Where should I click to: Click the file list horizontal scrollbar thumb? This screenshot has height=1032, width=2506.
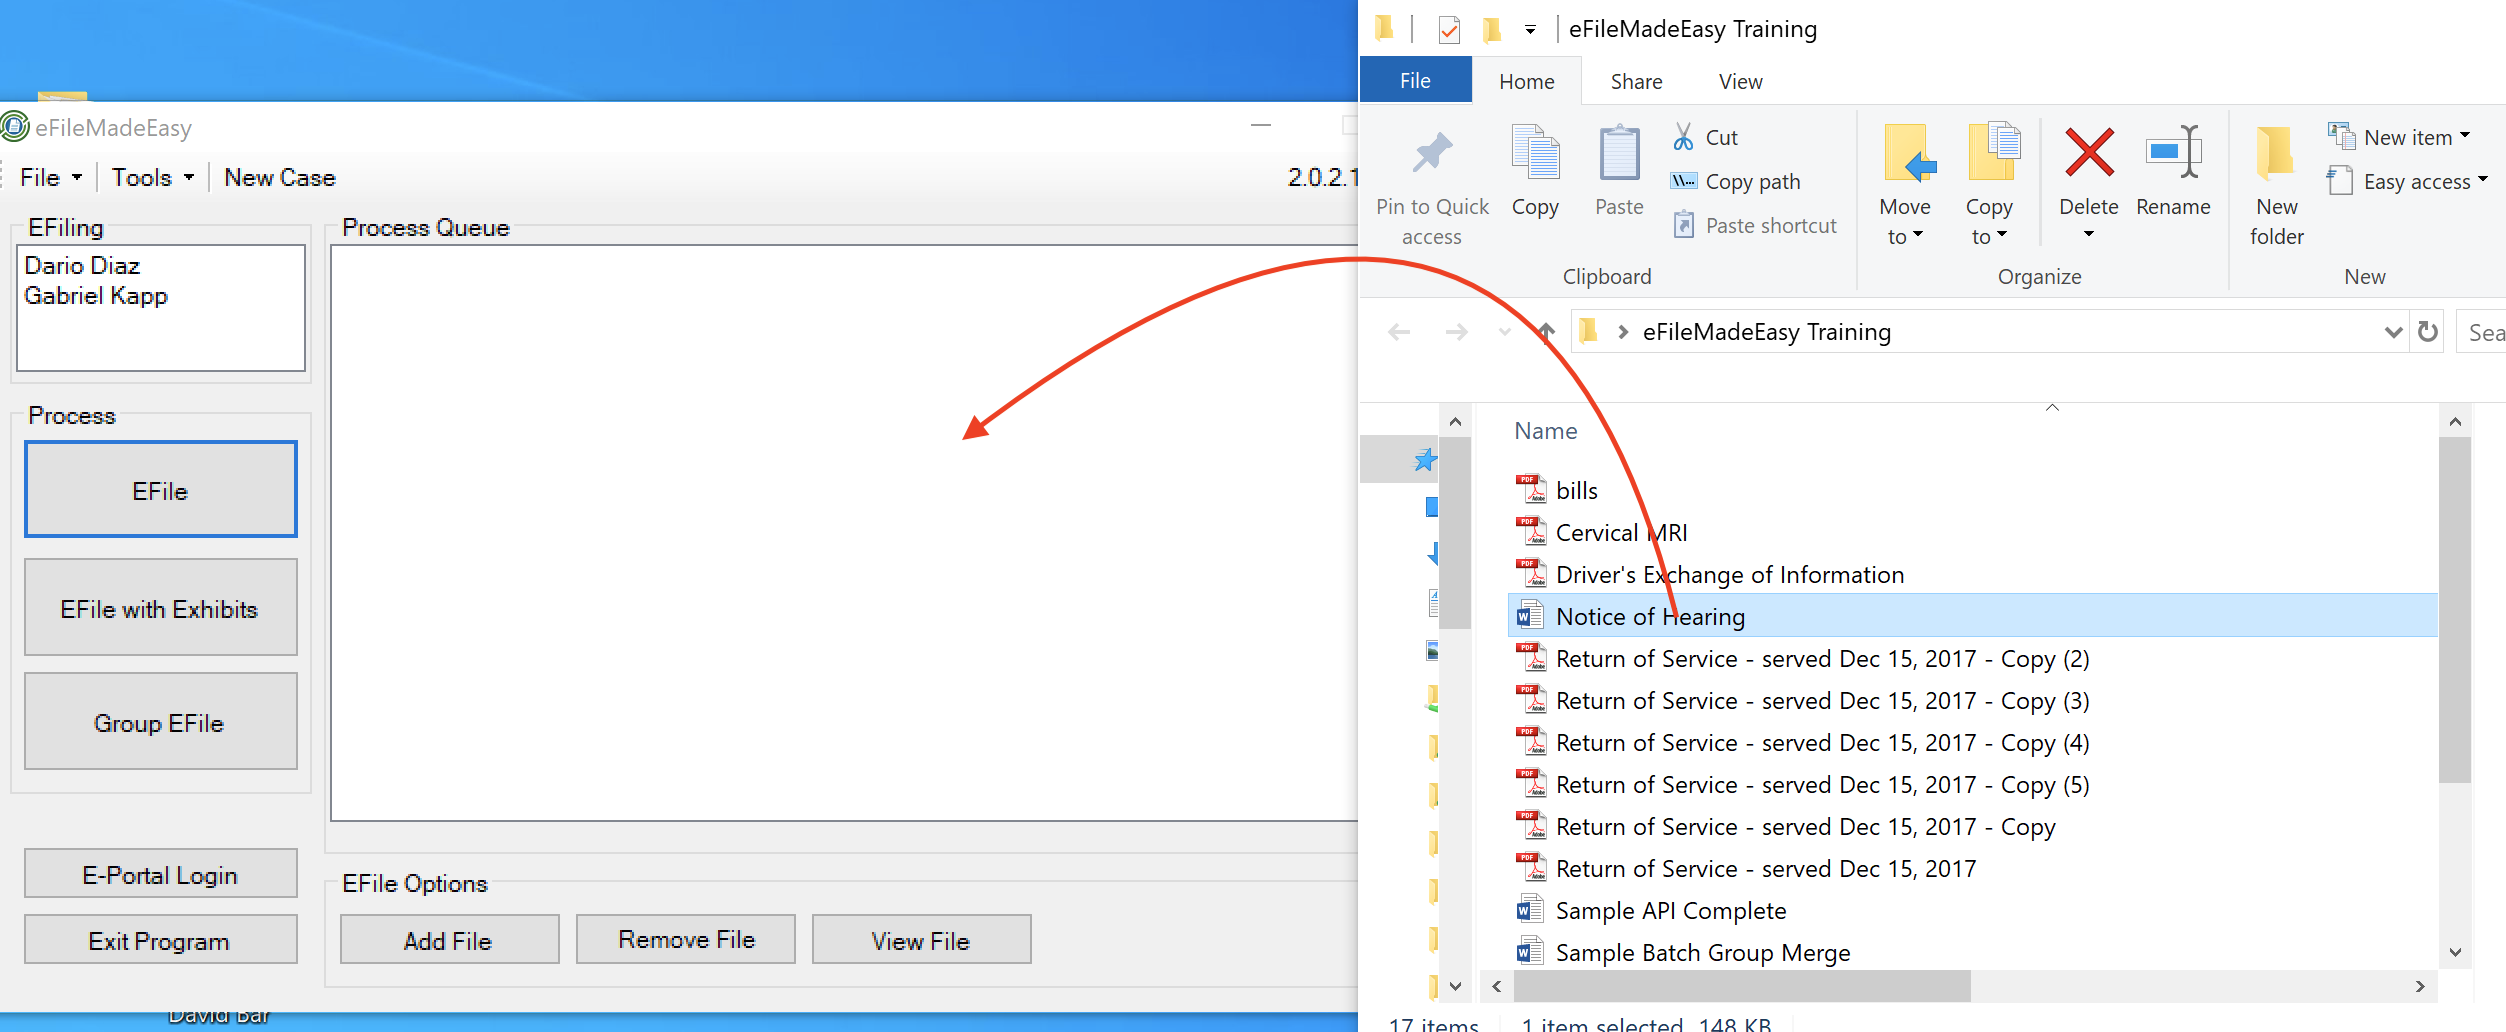(1742, 986)
